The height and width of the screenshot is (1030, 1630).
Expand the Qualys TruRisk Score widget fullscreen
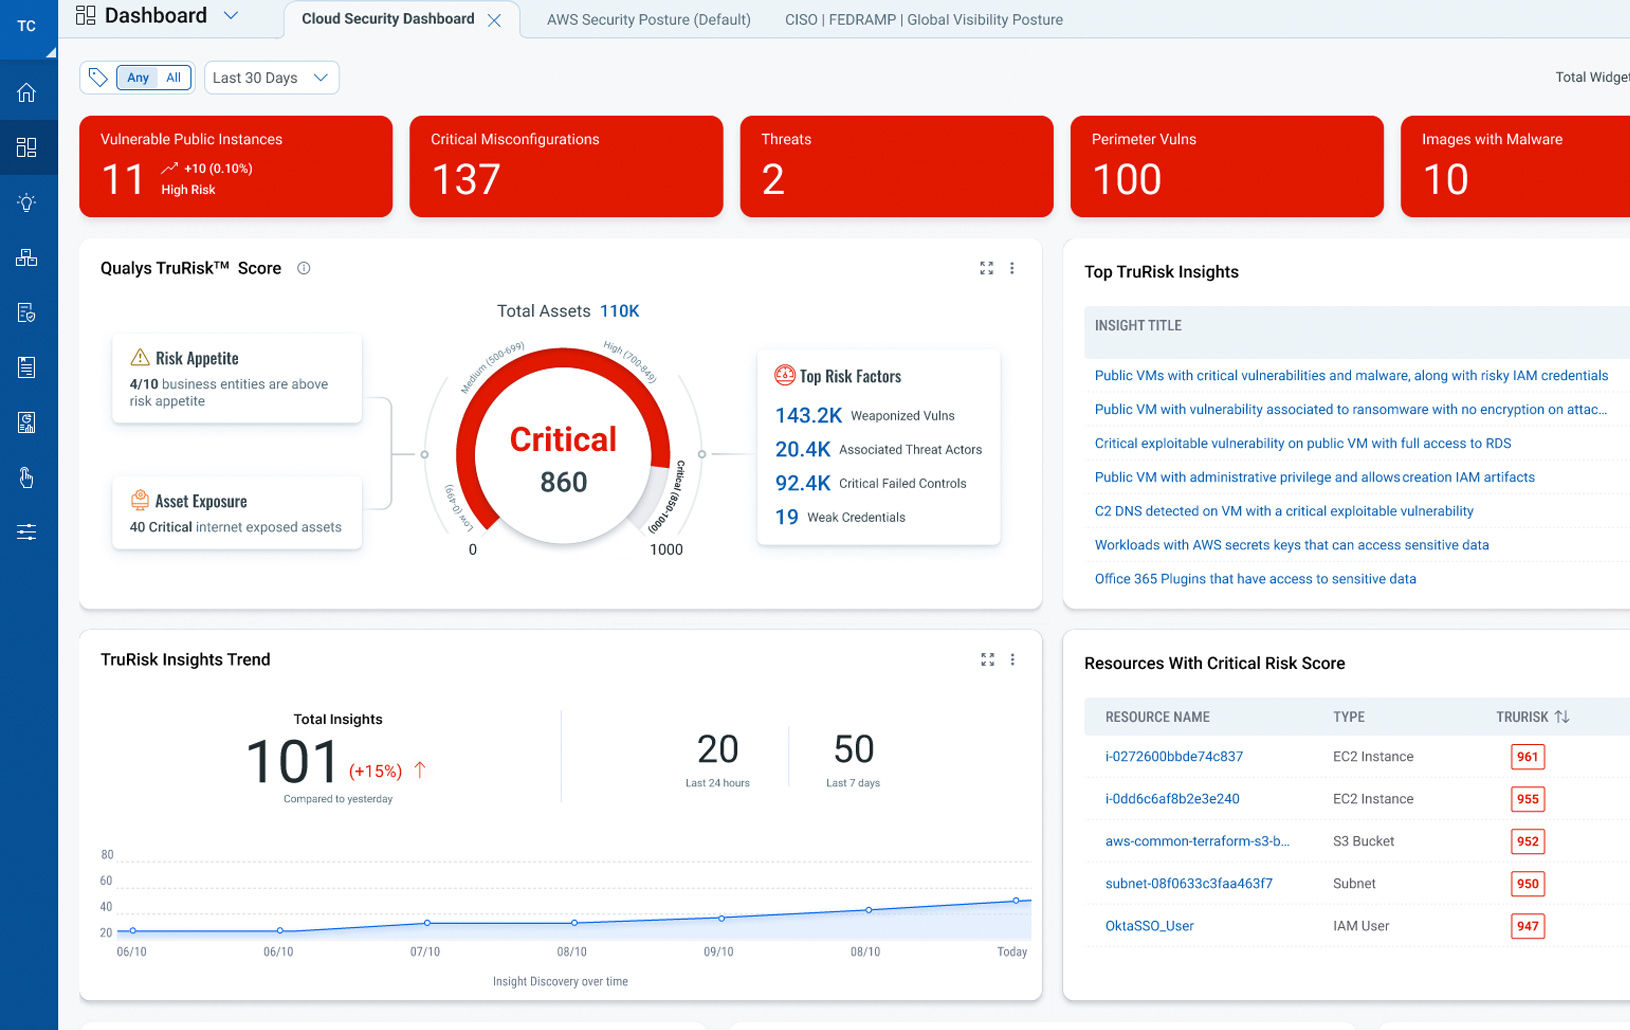[986, 268]
